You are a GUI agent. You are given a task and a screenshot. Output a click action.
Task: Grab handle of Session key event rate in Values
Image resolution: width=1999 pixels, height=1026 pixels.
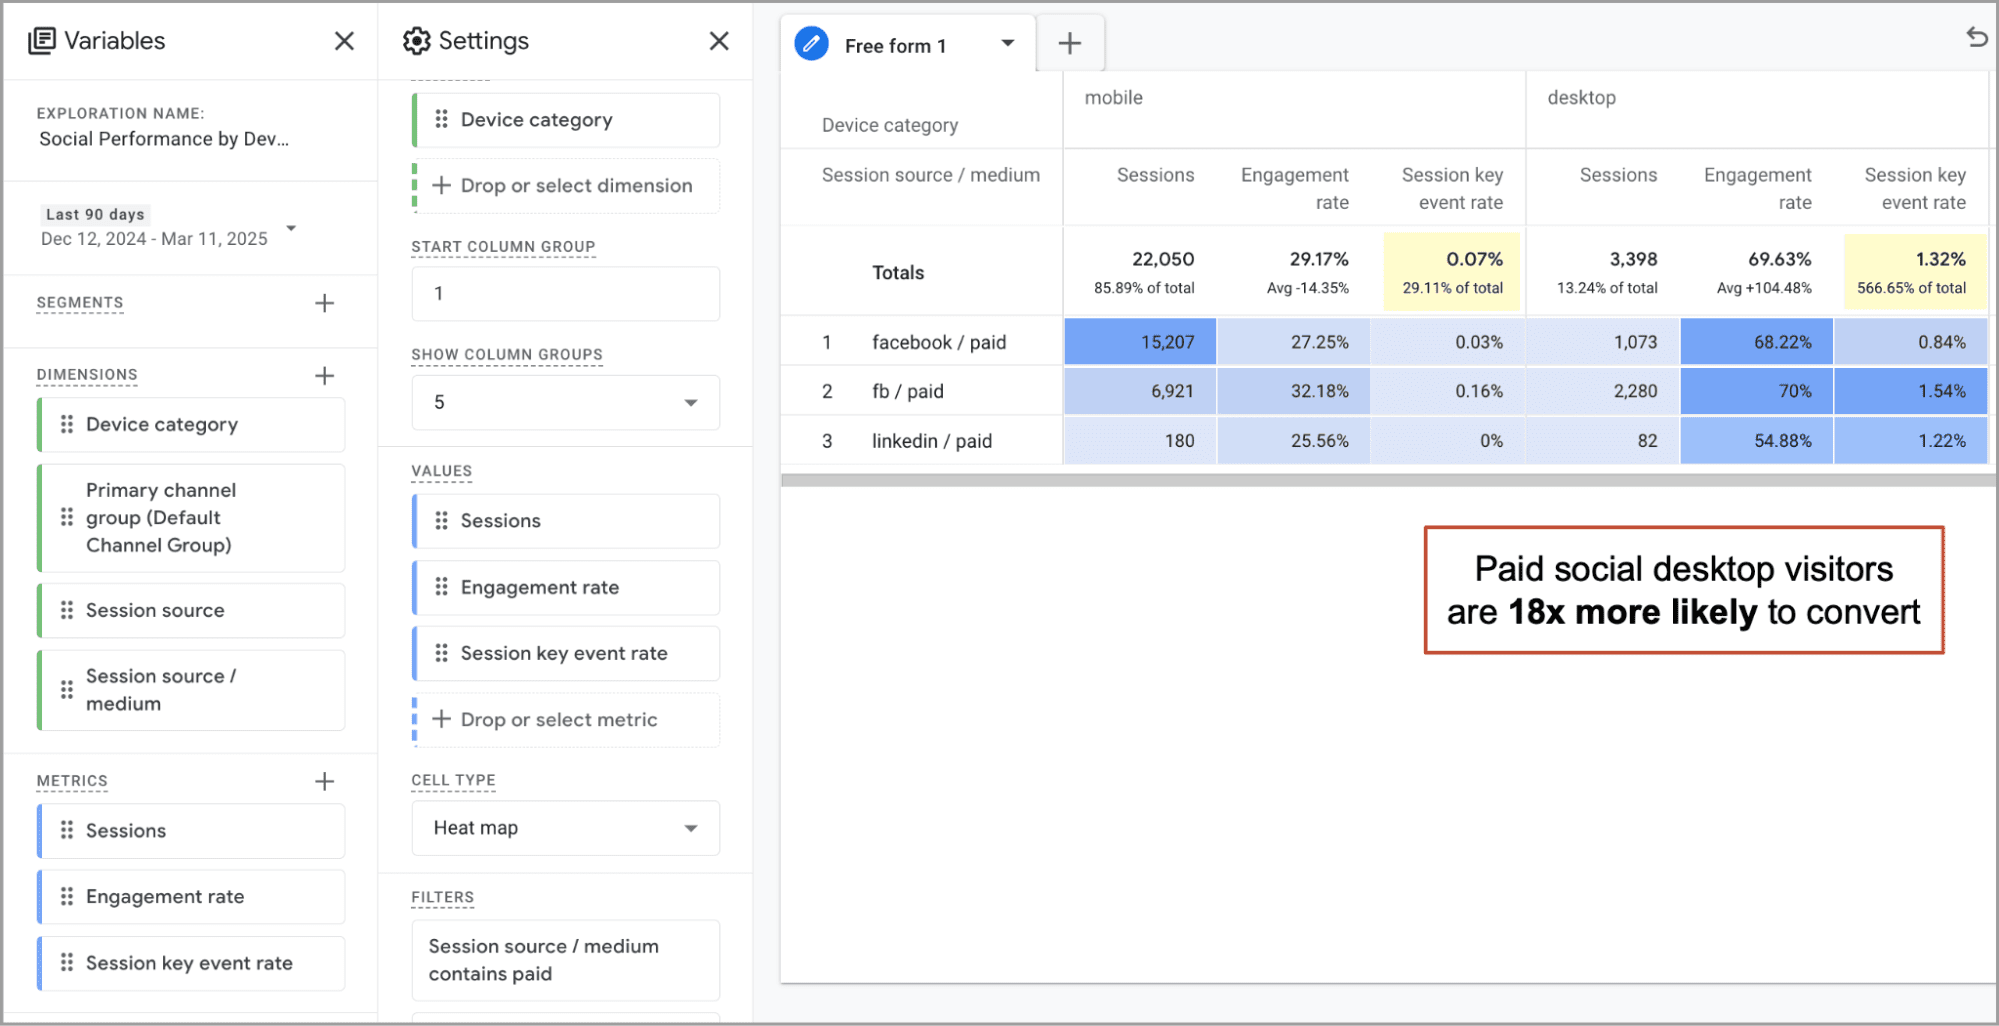(x=442, y=654)
